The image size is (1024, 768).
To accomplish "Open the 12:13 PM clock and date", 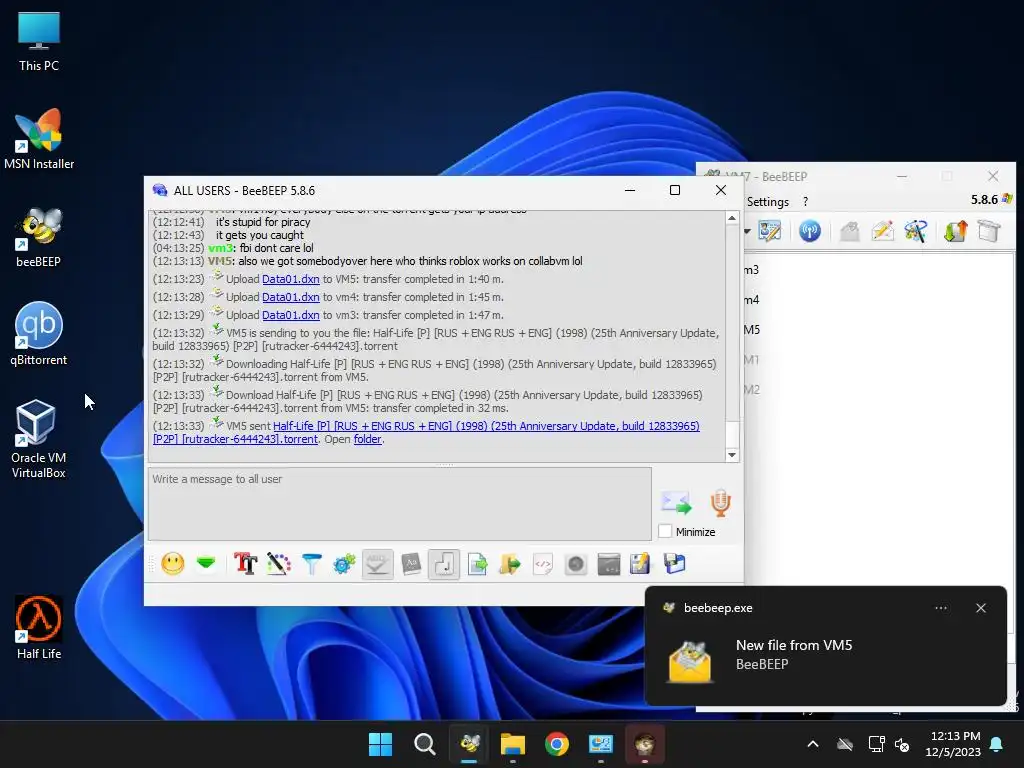I will coord(953,744).
